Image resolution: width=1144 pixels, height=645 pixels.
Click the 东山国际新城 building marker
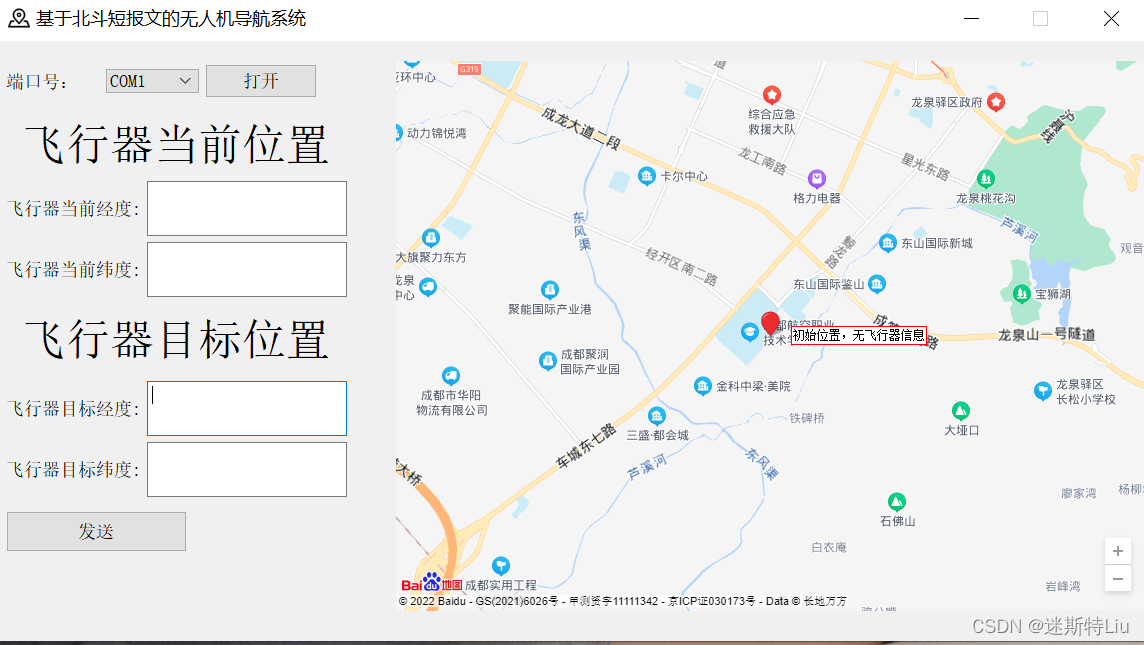tap(887, 243)
